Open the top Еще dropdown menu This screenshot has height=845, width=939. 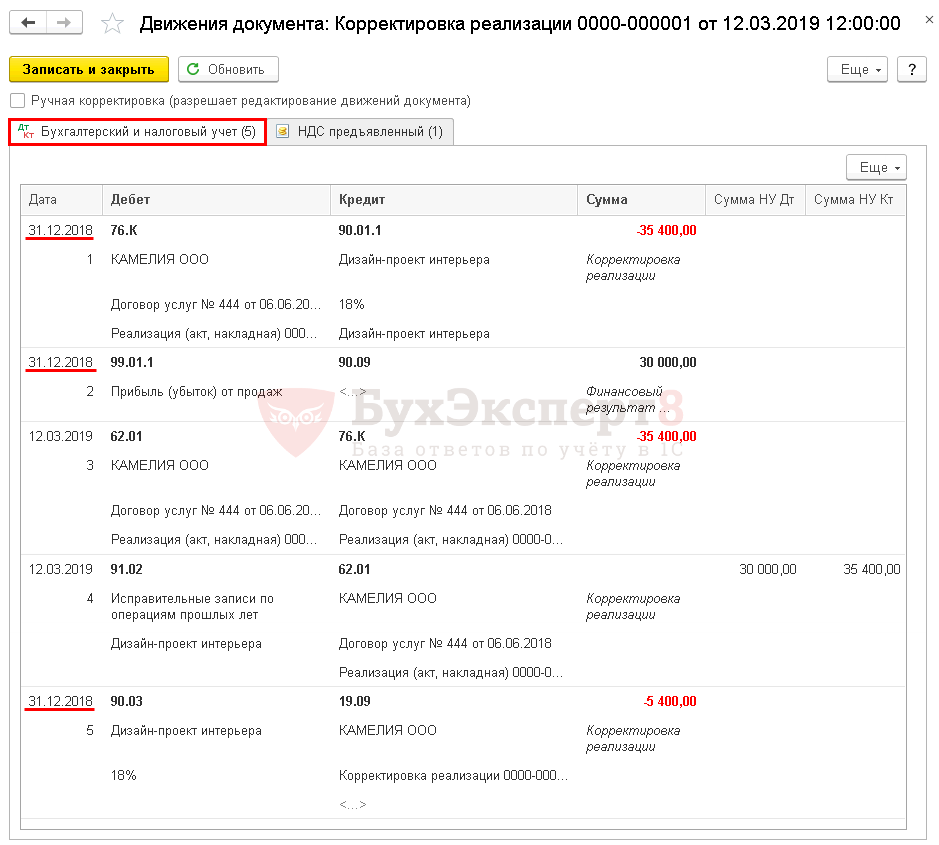point(857,70)
